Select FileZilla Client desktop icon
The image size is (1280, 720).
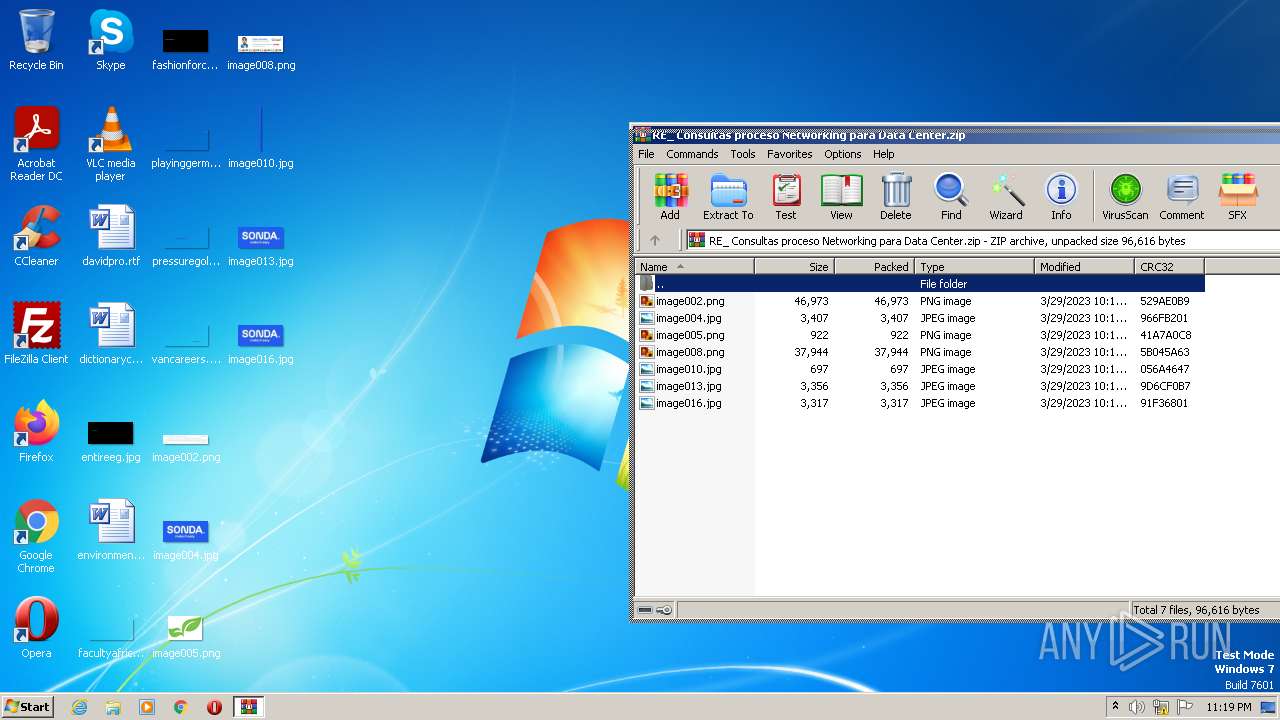pos(36,334)
